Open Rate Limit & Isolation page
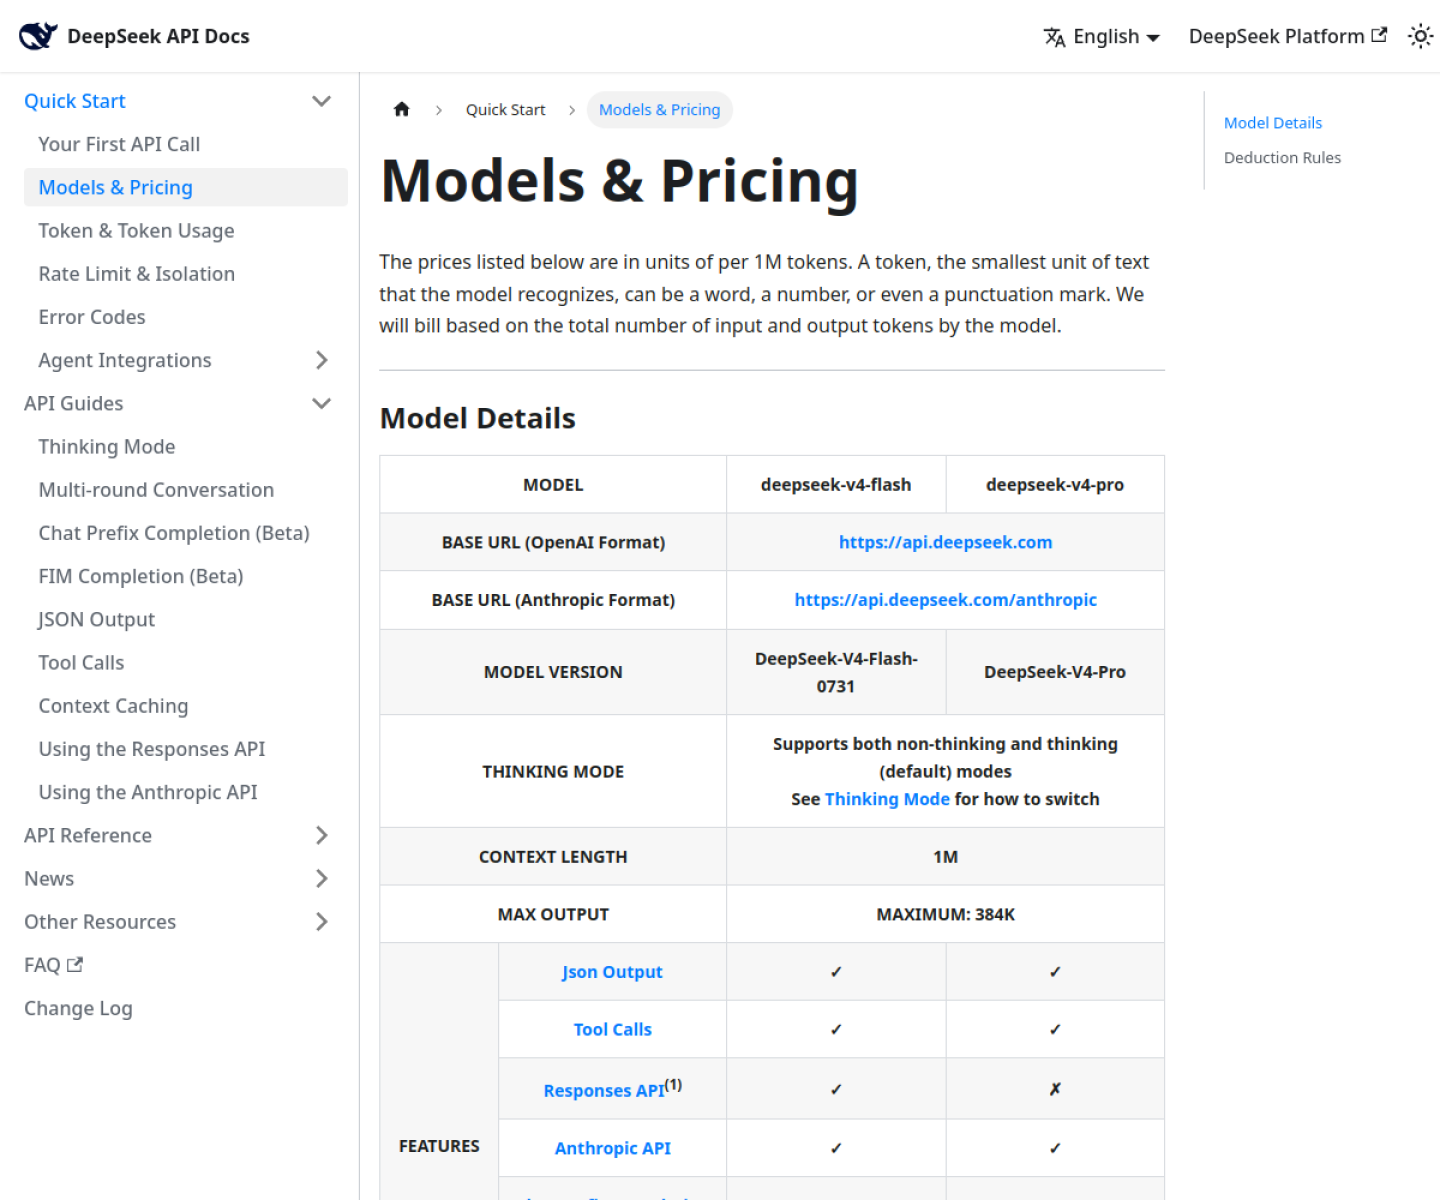This screenshot has height=1200, width=1440. (136, 273)
